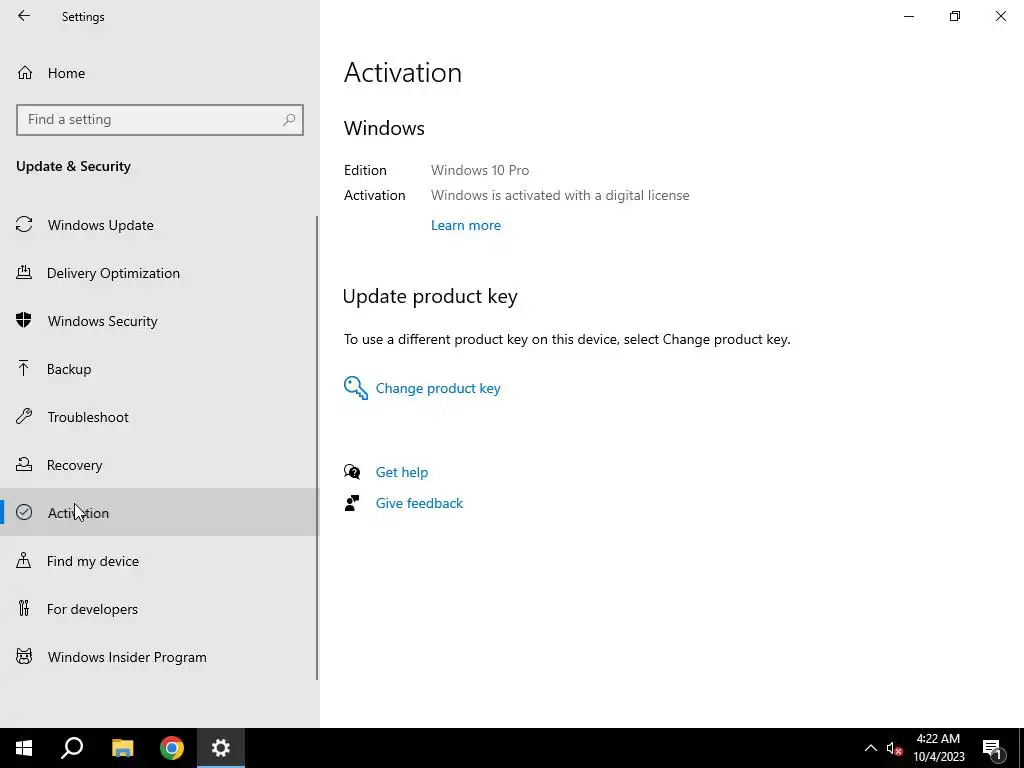The width and height of the screenshot is (1024, 768).
Task: Open the Windows Start menu
Action: (24, 748)
